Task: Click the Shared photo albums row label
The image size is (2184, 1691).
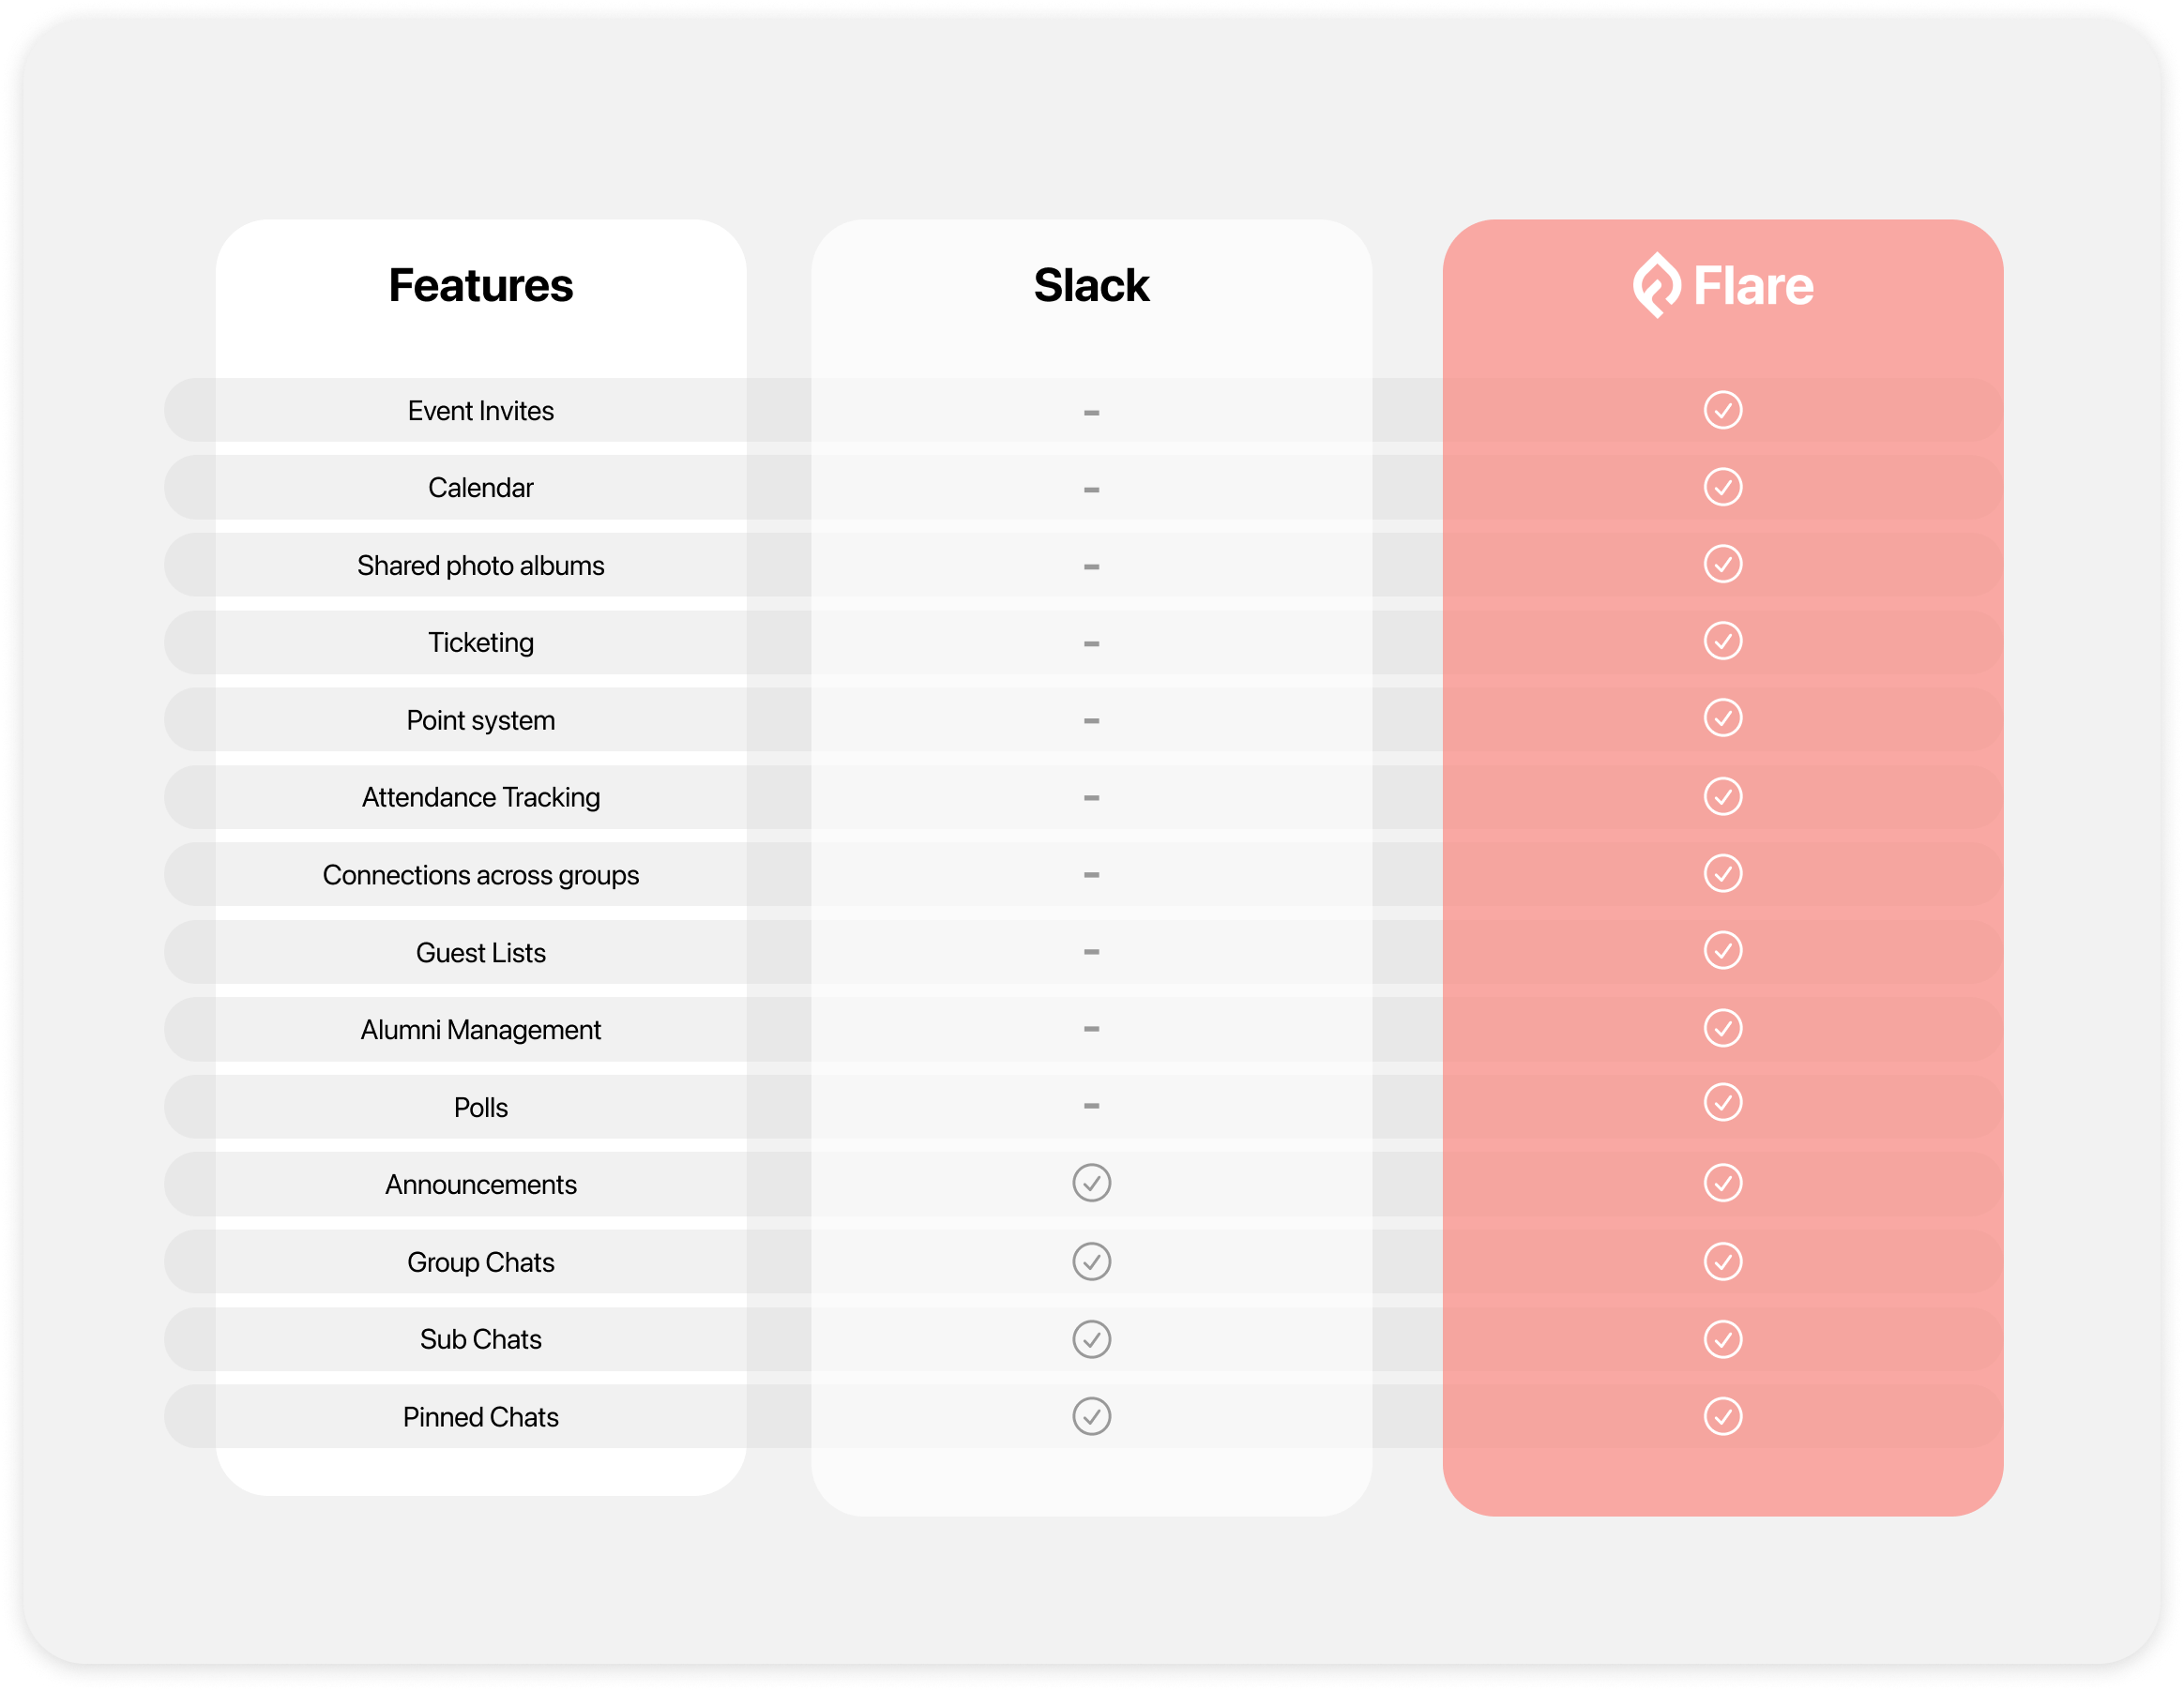Action: point(481,566)
